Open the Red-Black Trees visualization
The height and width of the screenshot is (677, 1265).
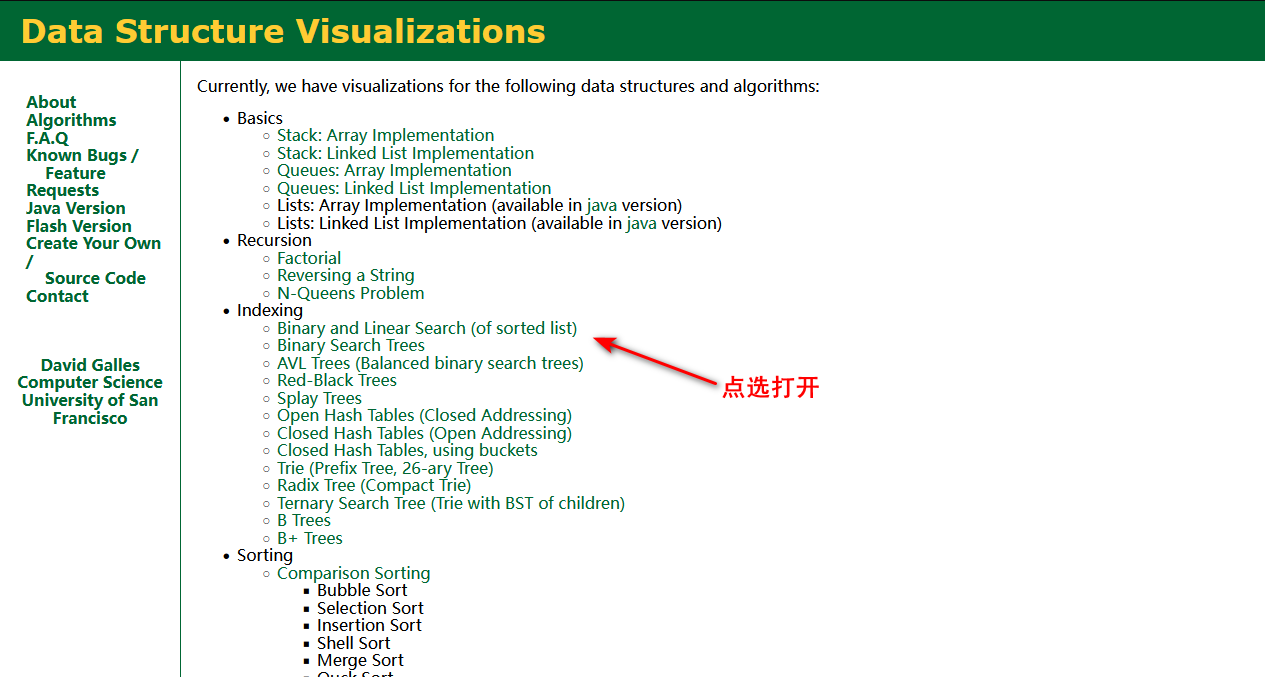(x=337, y=380)
